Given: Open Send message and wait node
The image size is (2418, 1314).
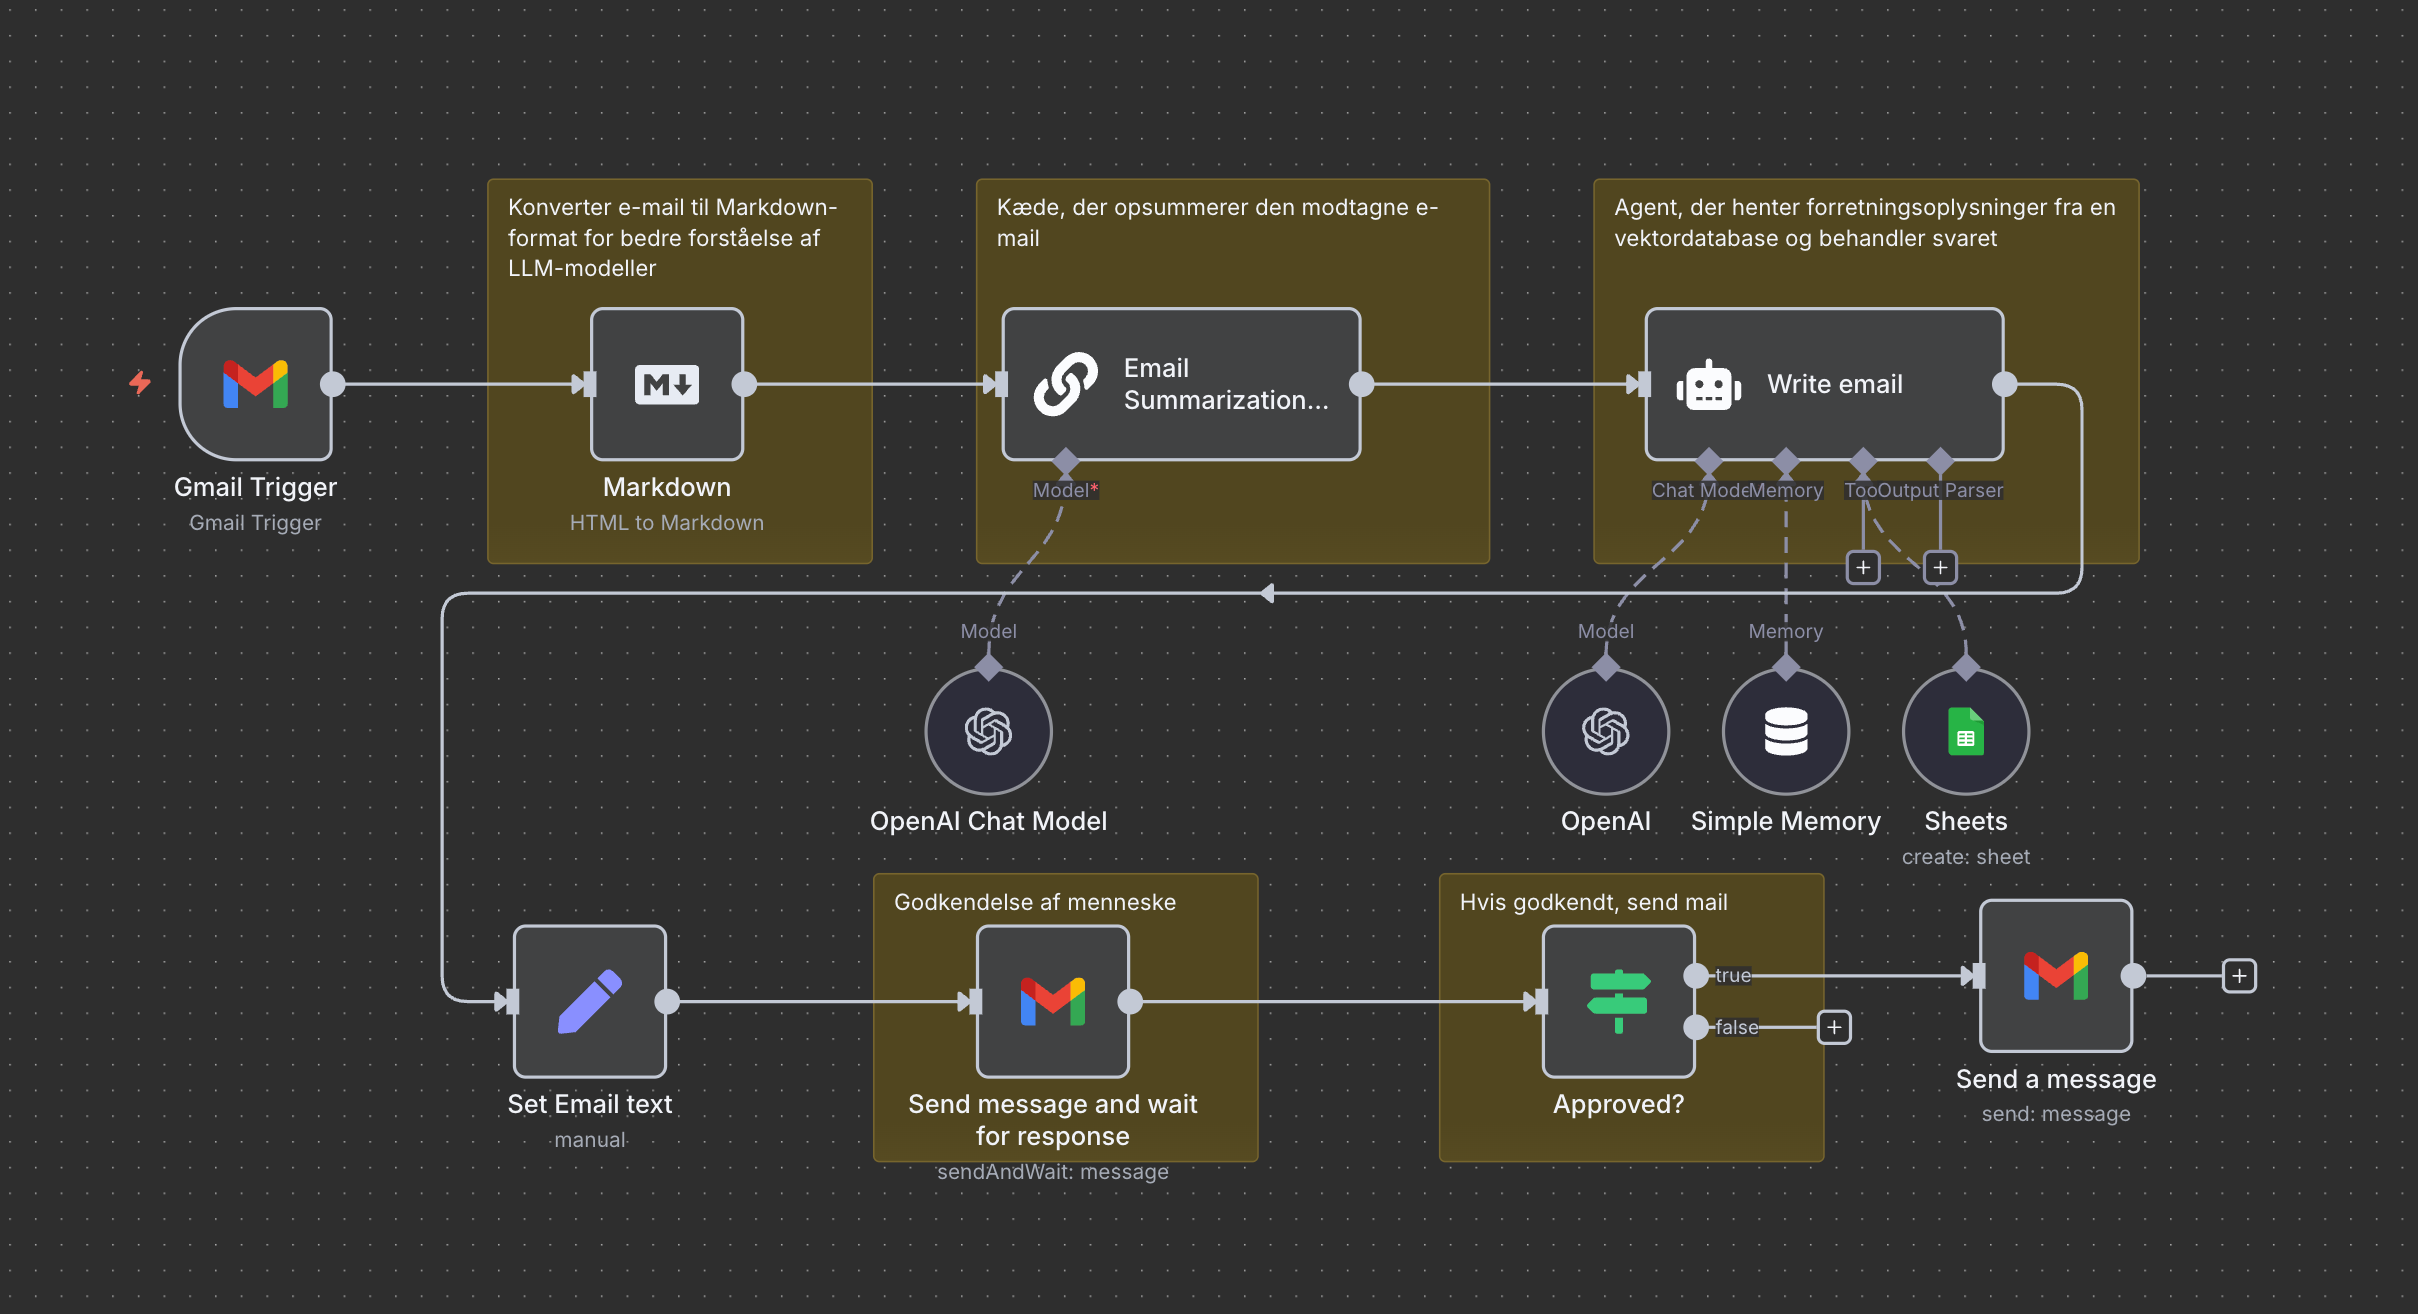Looking at the screenshot, I should pos(1052,1001).
